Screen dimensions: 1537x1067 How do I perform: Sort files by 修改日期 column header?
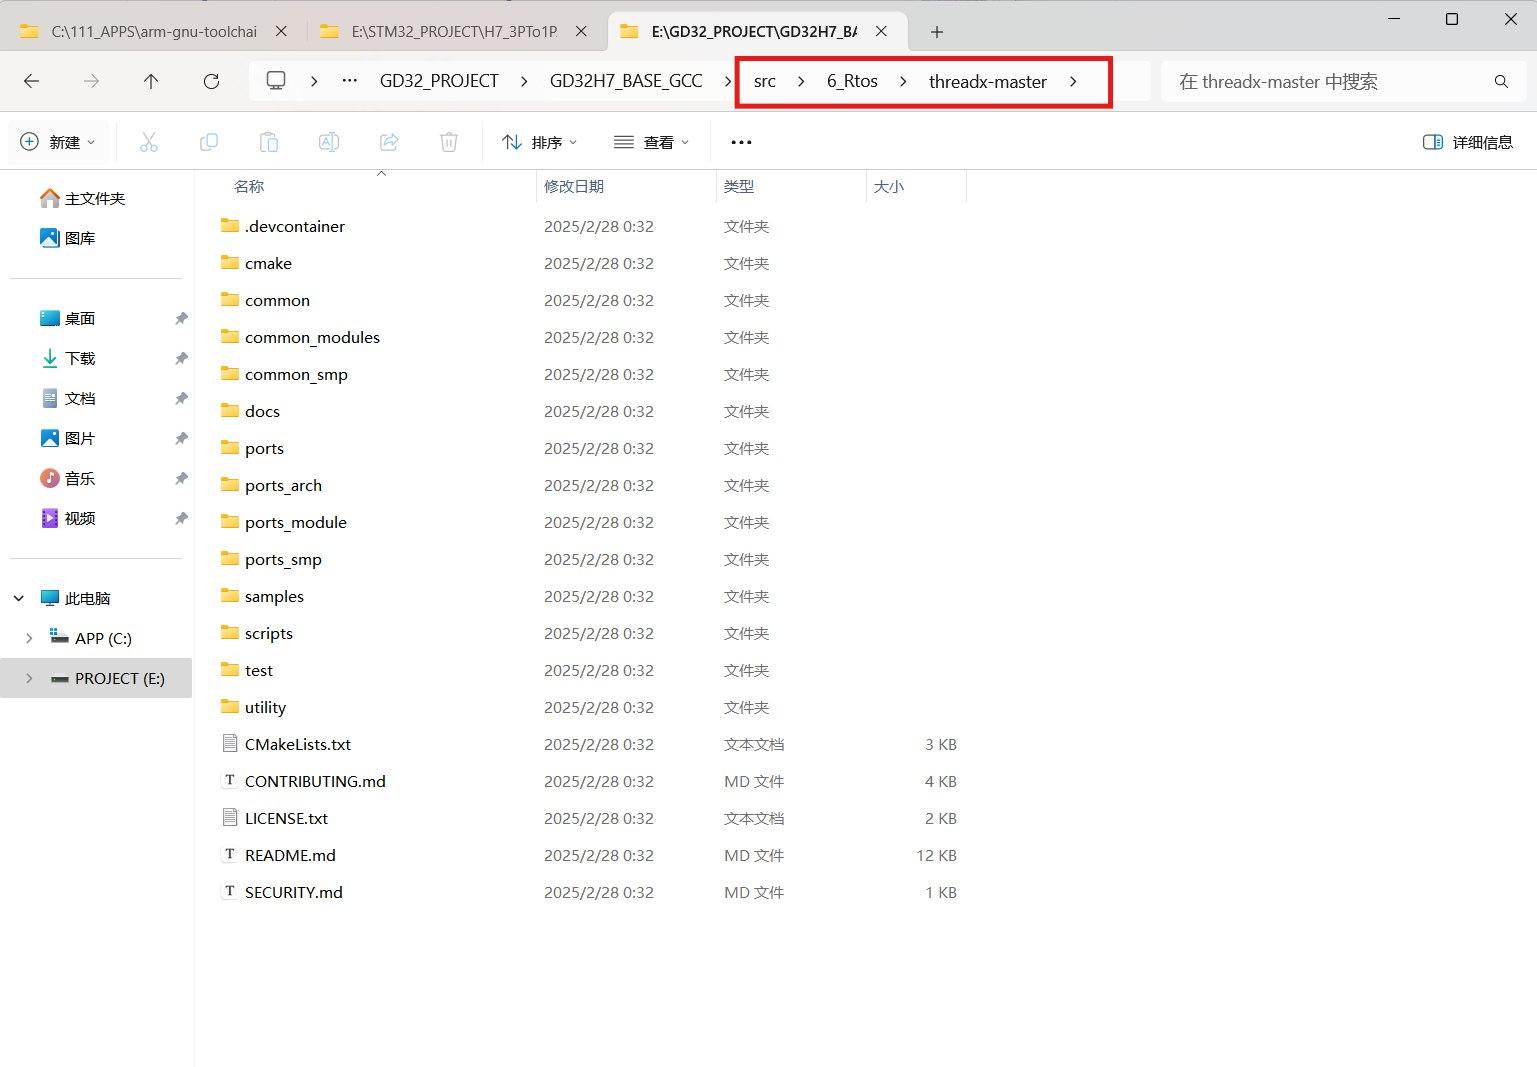(x=574, y=186)
